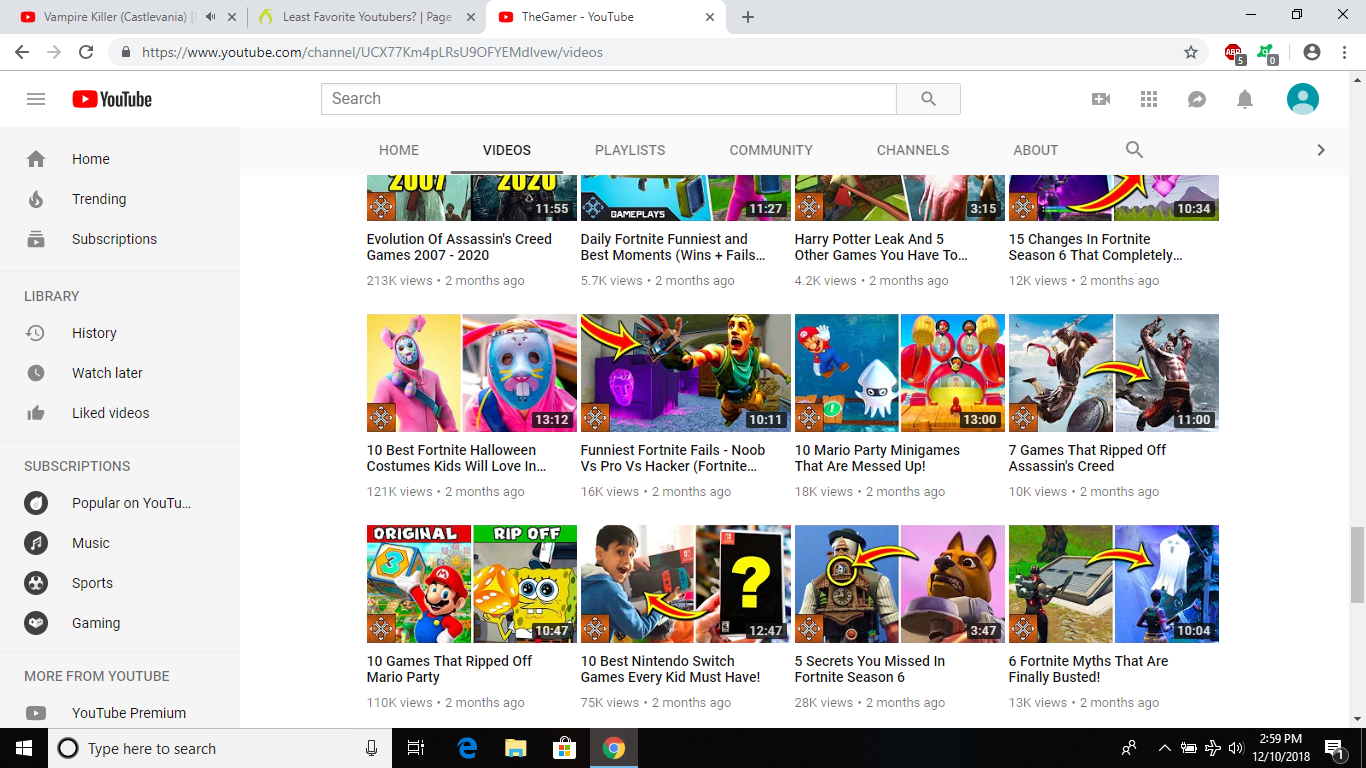Open Task View in the taskbar
Image resolution: width=1366 pixels, height=768 pixels.
[x=417, y=748]
